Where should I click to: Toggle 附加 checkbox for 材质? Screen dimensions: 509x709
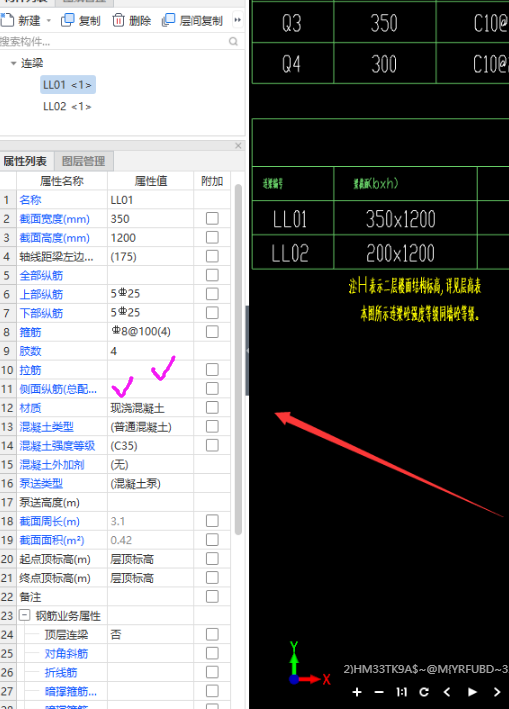click(212, 407)
